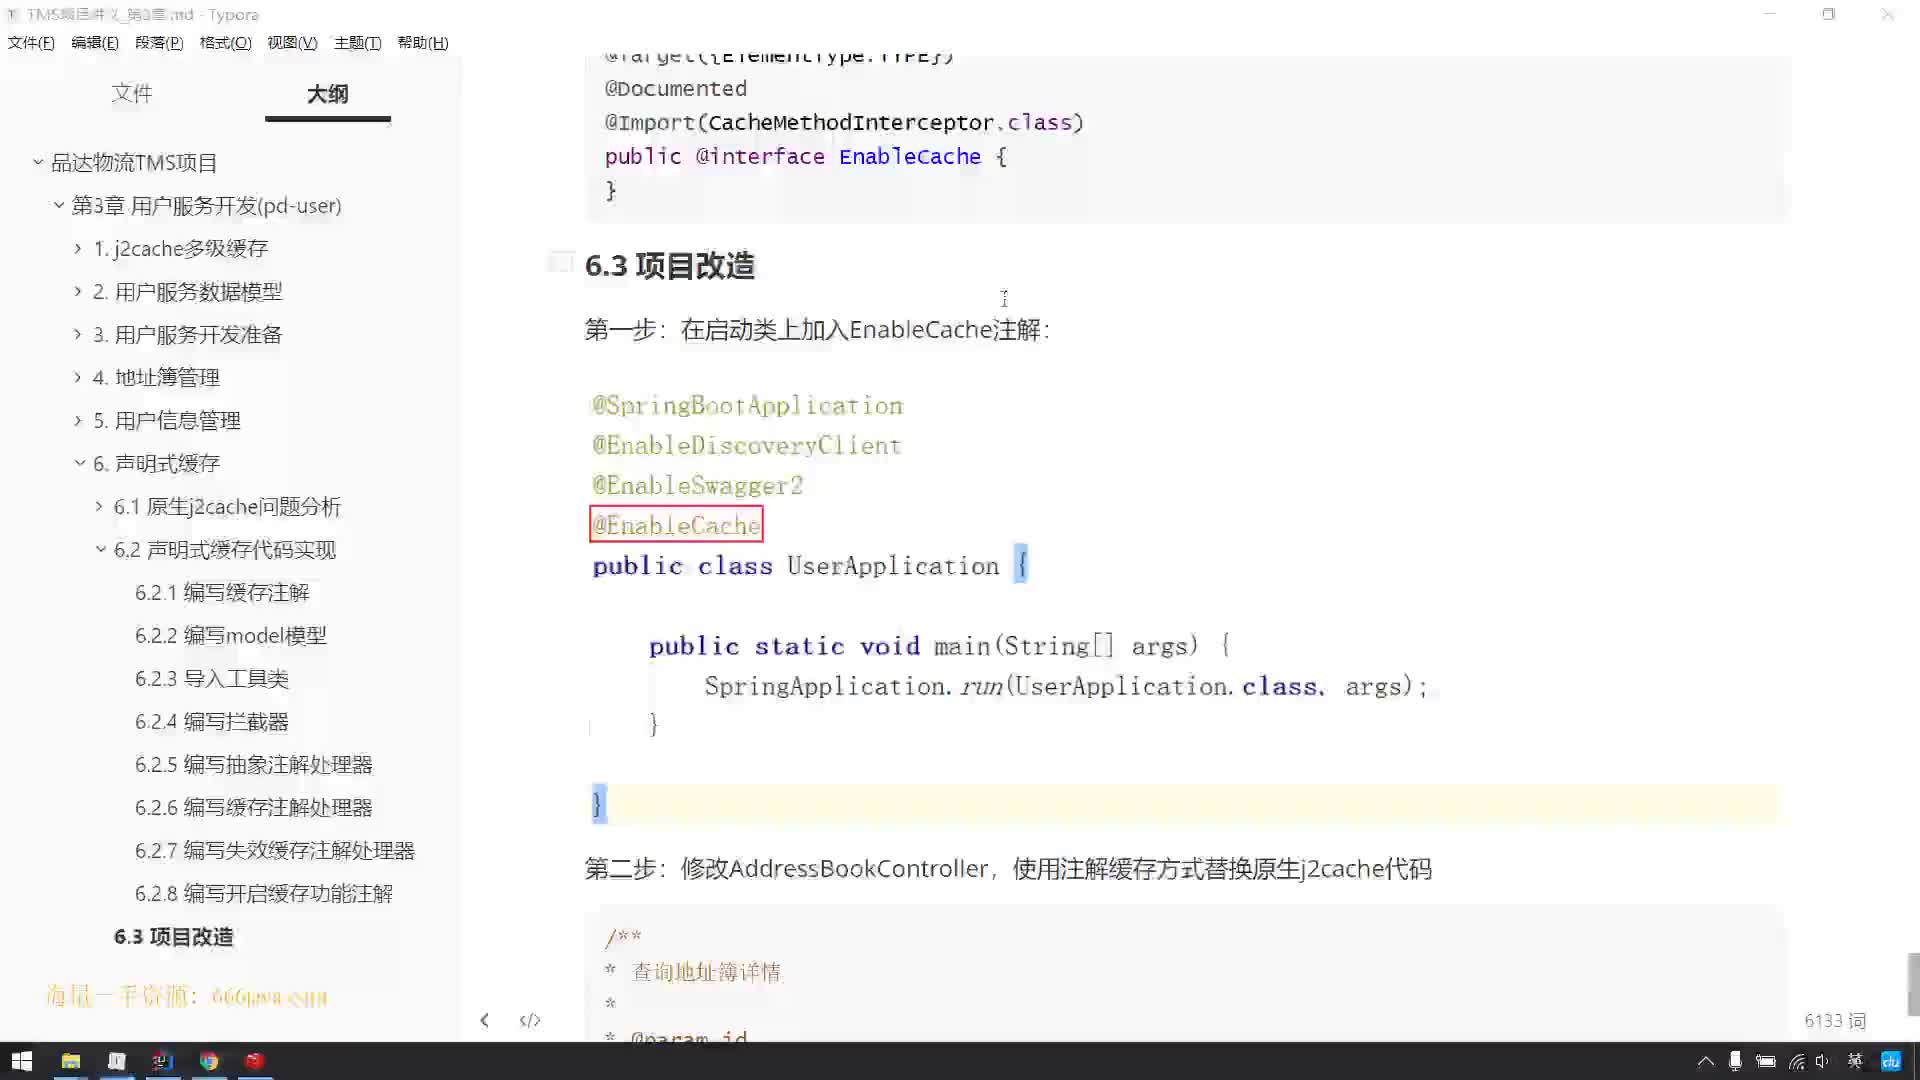
Task: Expand 1. j2cache多级缓存 section
Action: [x=78, y=247]
